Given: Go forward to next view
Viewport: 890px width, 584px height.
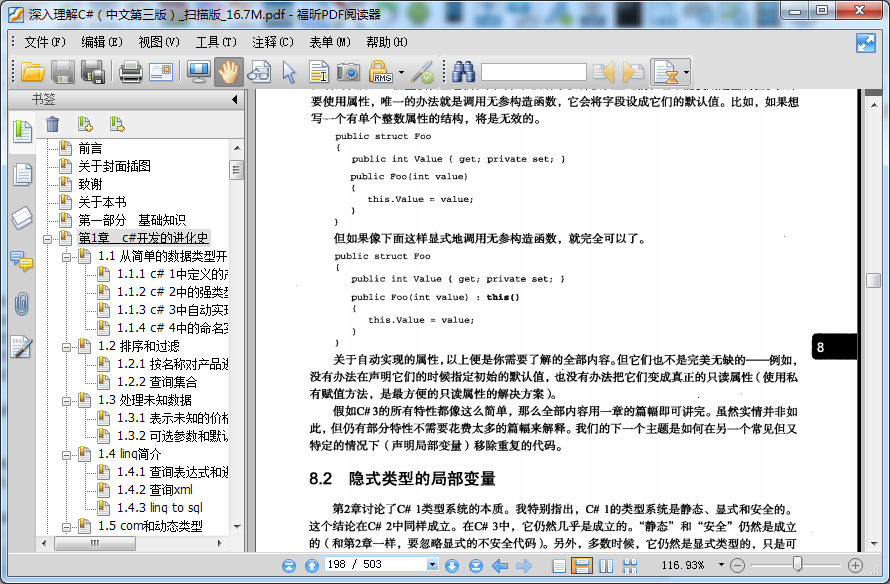Looking at the screenshot, I should tap(524, 565).
